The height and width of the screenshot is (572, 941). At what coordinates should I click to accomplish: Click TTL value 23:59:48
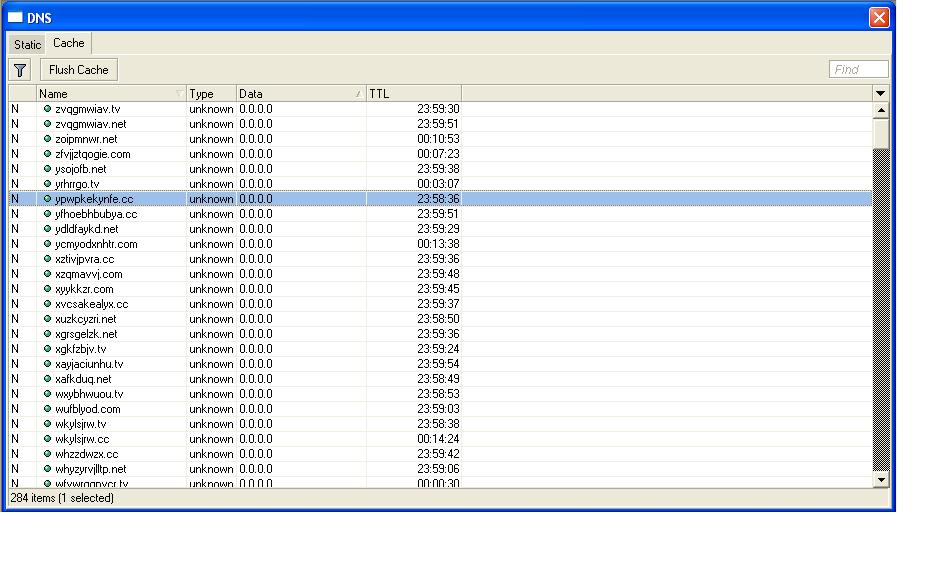click(x=438, y=274)
